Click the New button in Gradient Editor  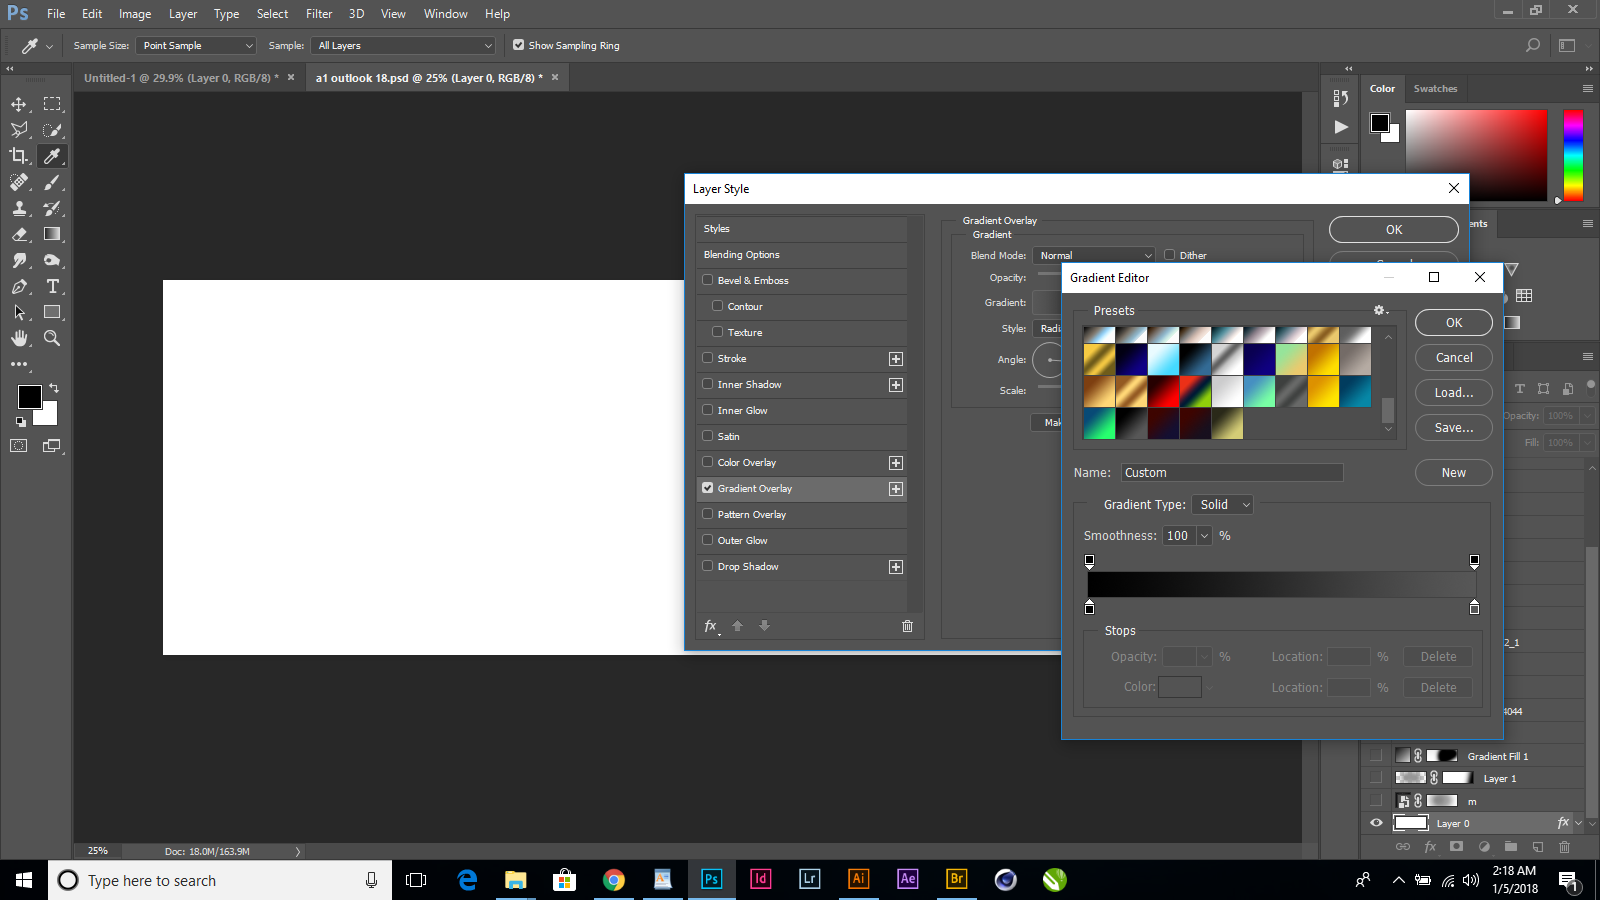pyautogui.click(x=1453, y=472)
